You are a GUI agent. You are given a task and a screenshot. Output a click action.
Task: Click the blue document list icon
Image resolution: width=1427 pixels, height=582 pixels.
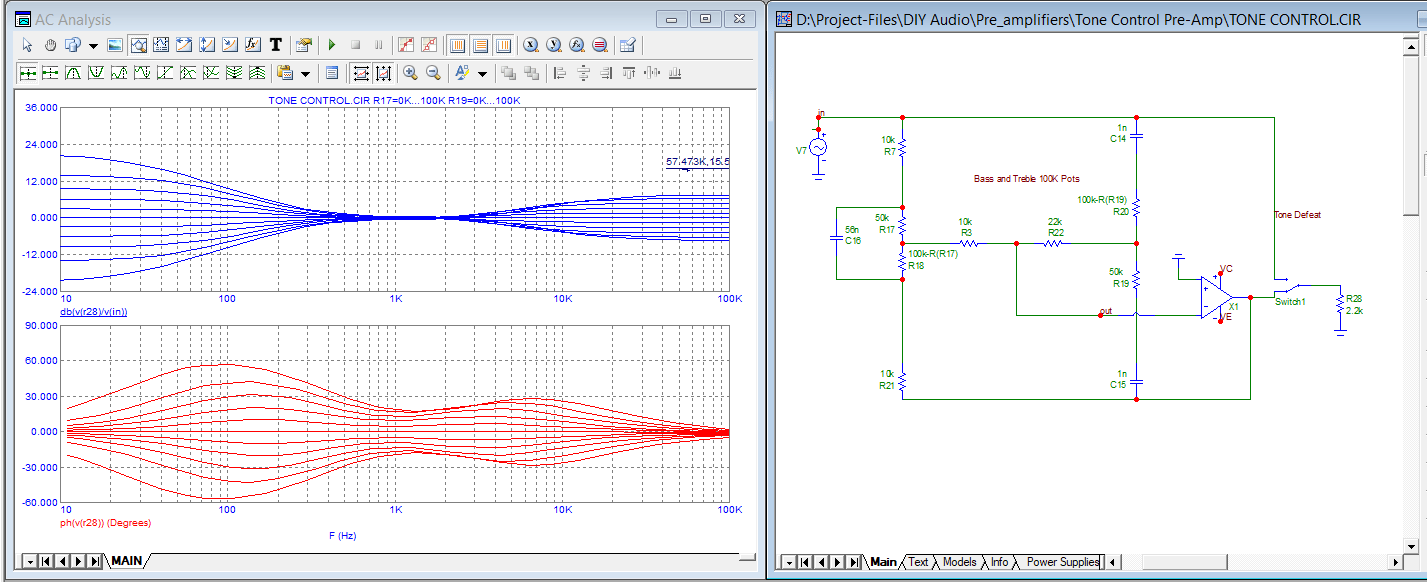tap(332, 73)
